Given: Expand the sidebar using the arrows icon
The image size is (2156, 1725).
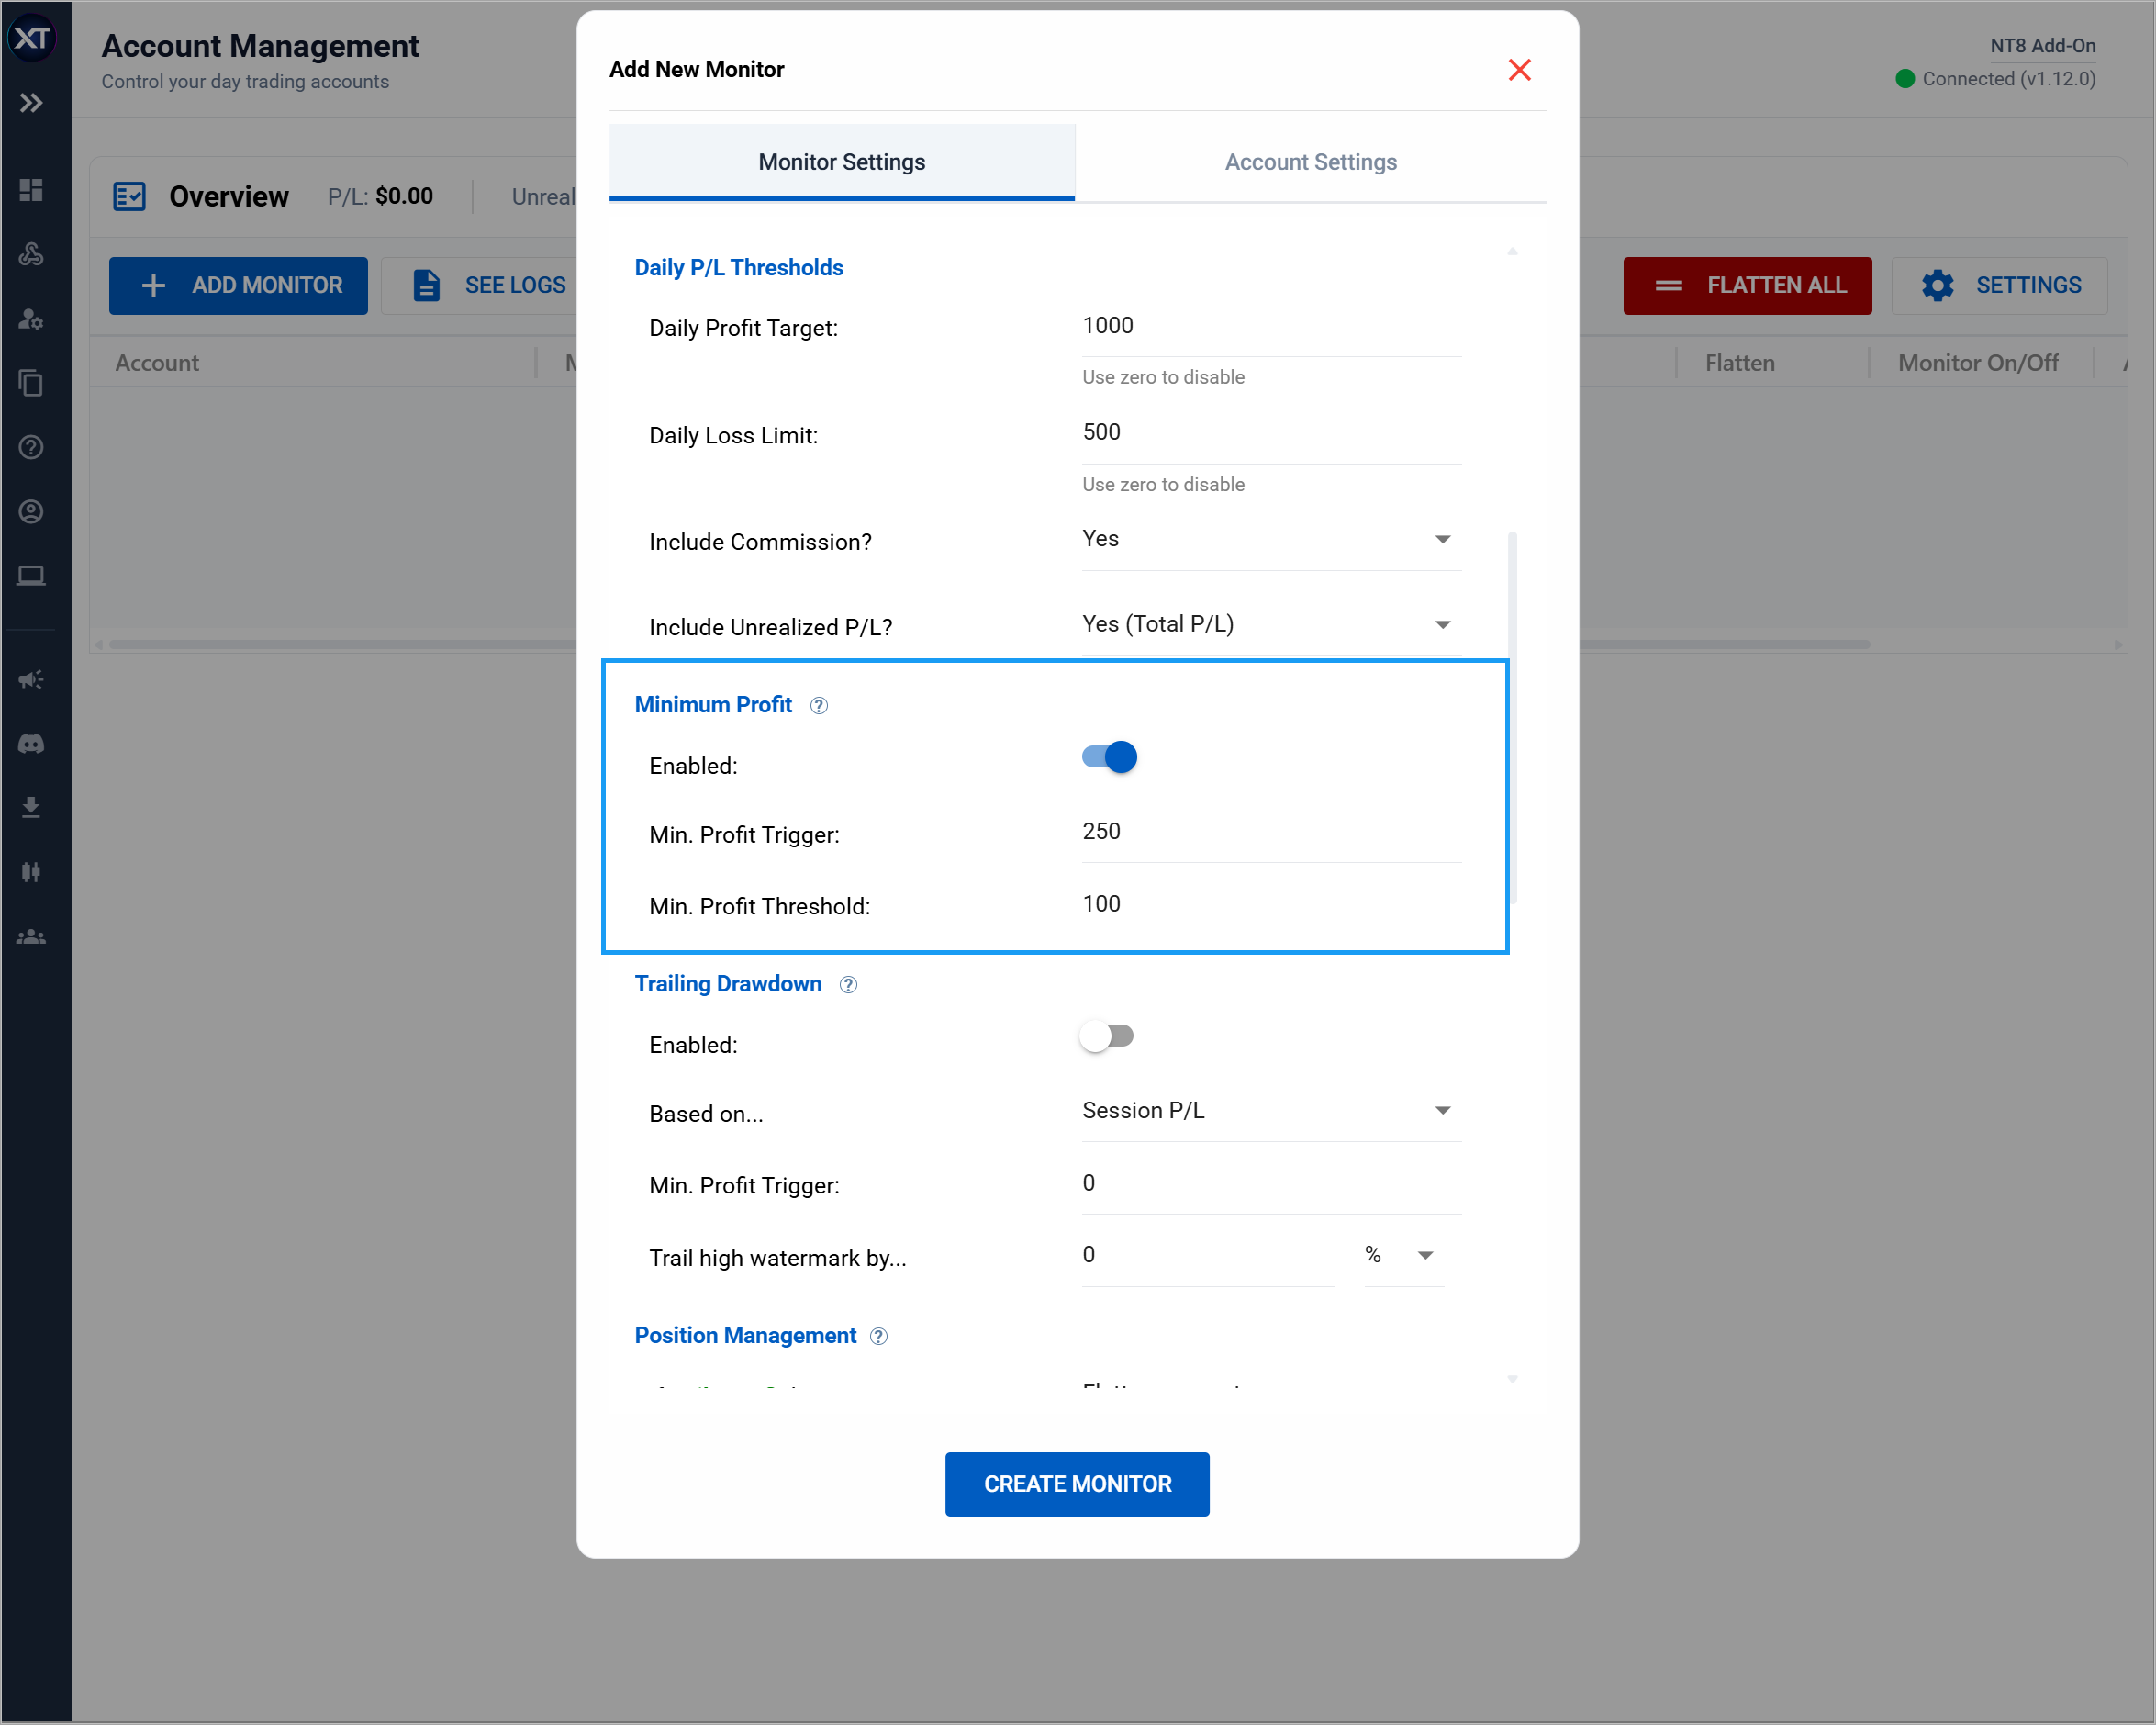Looking at the screenshot, I should pyautogui.click(x=31, y=103).
